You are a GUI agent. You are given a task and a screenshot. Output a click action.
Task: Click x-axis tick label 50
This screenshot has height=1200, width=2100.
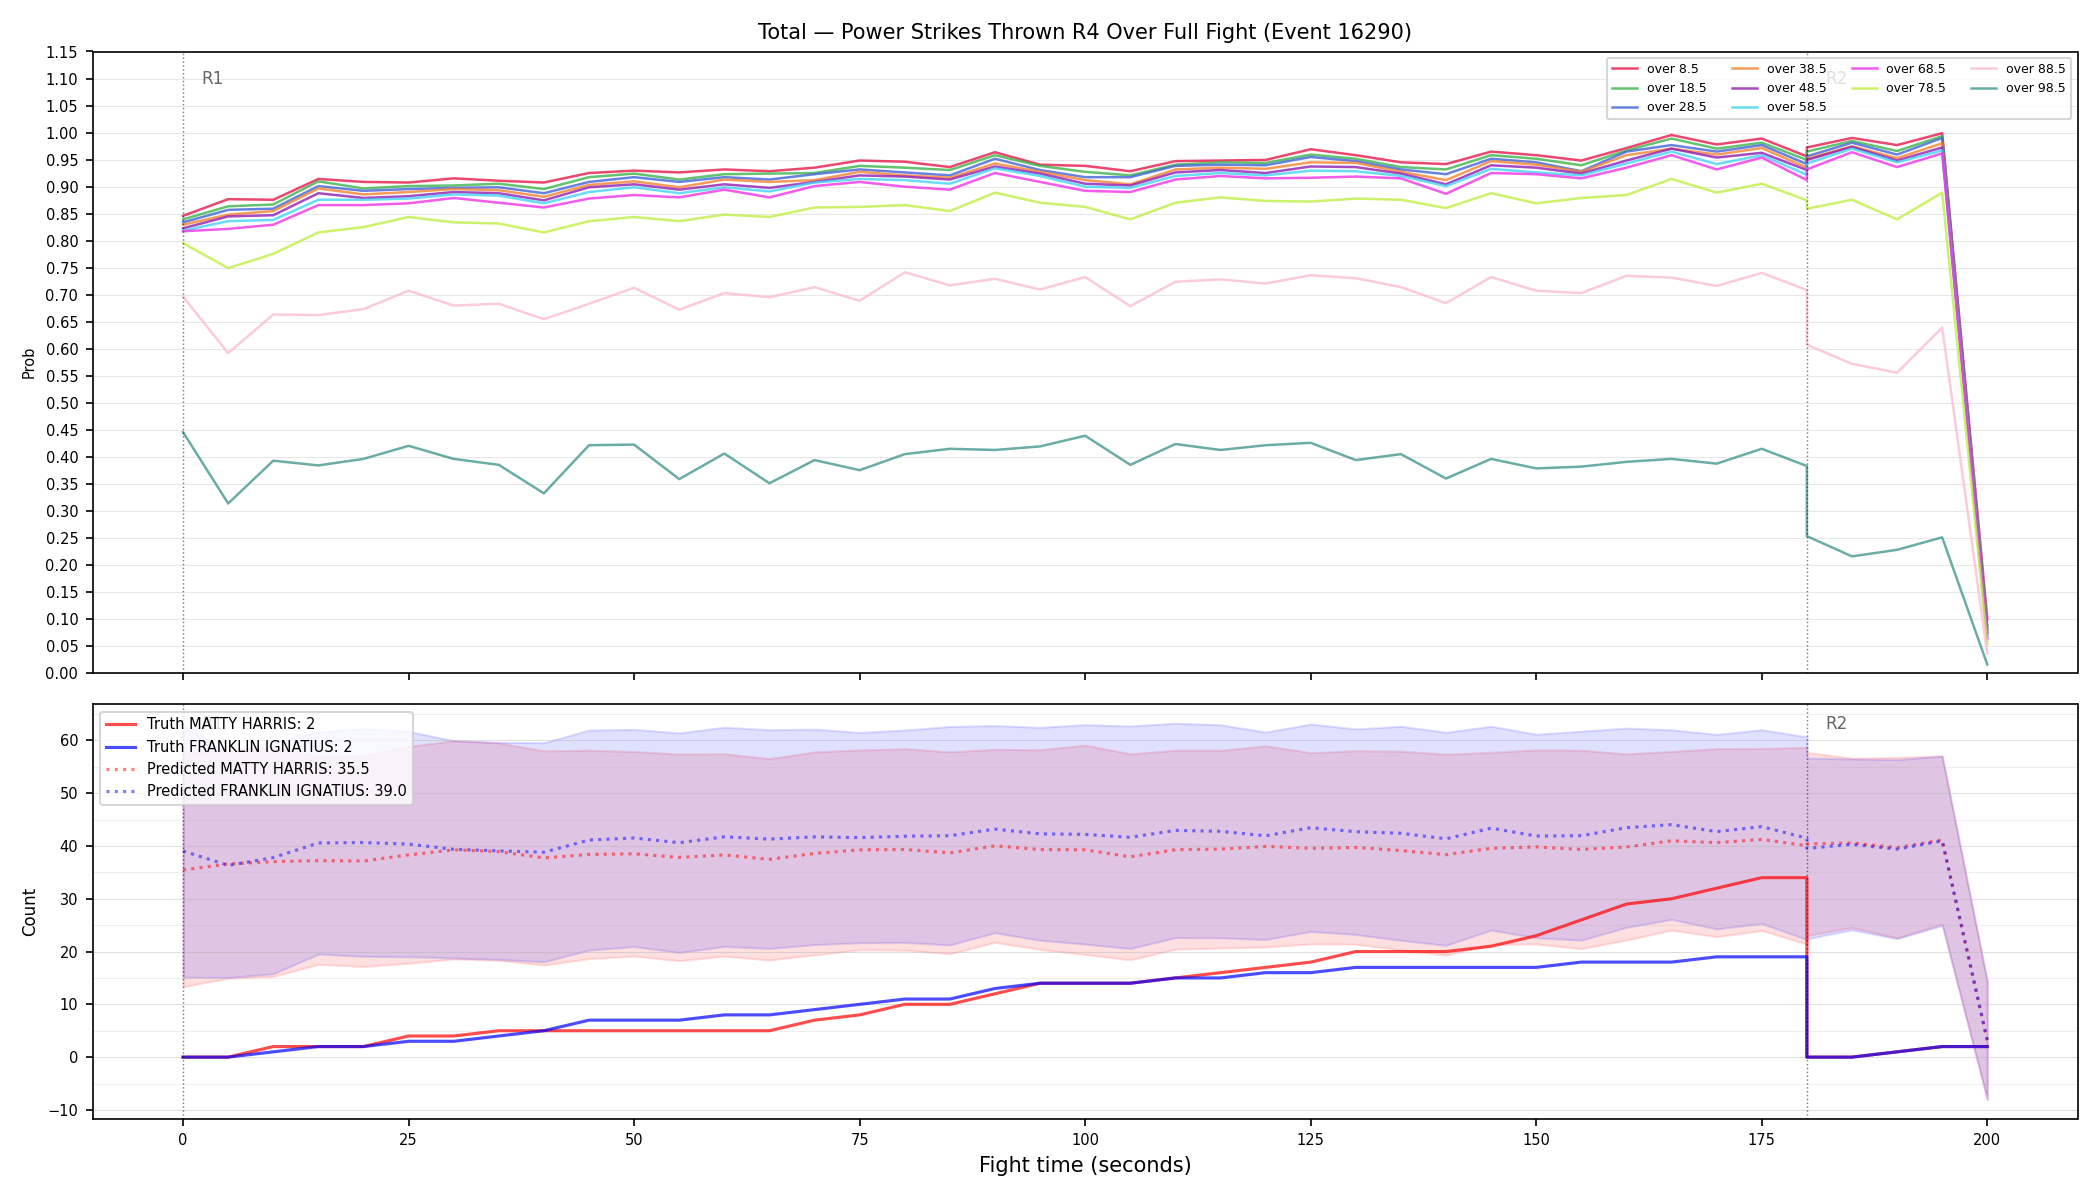coord(633,1139)
